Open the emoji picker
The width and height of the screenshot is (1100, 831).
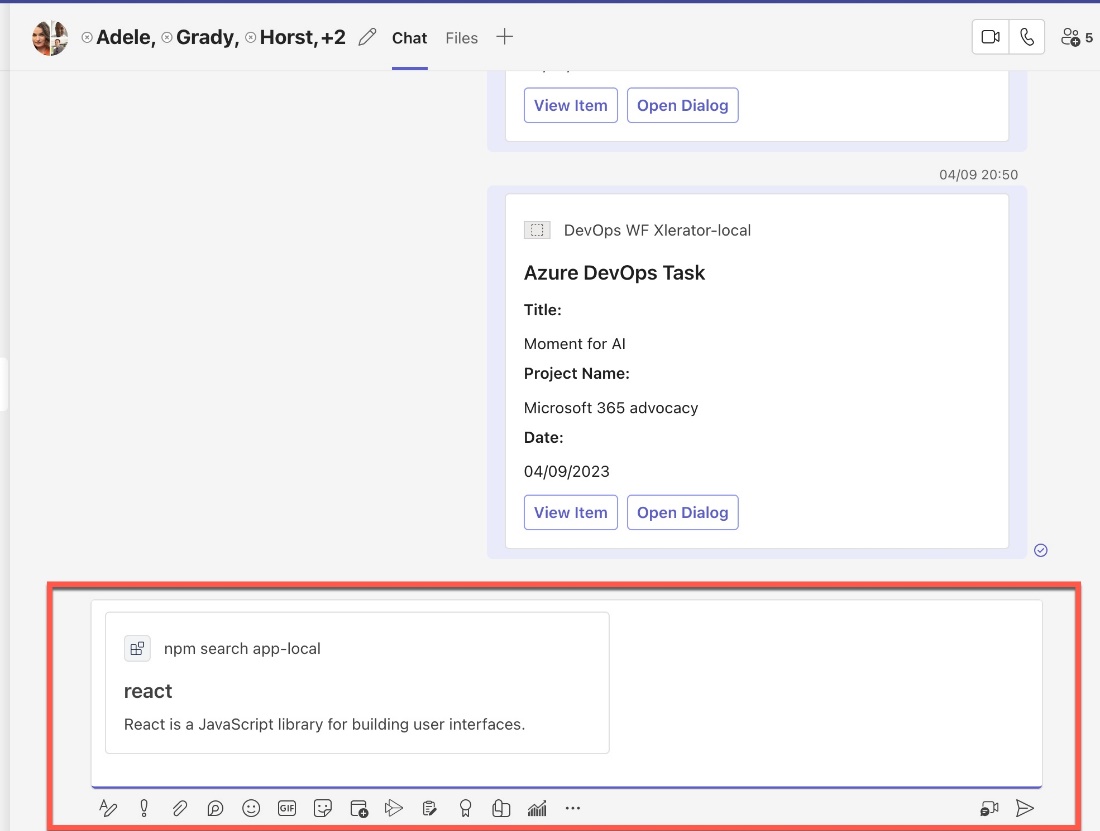click(251, 807)
